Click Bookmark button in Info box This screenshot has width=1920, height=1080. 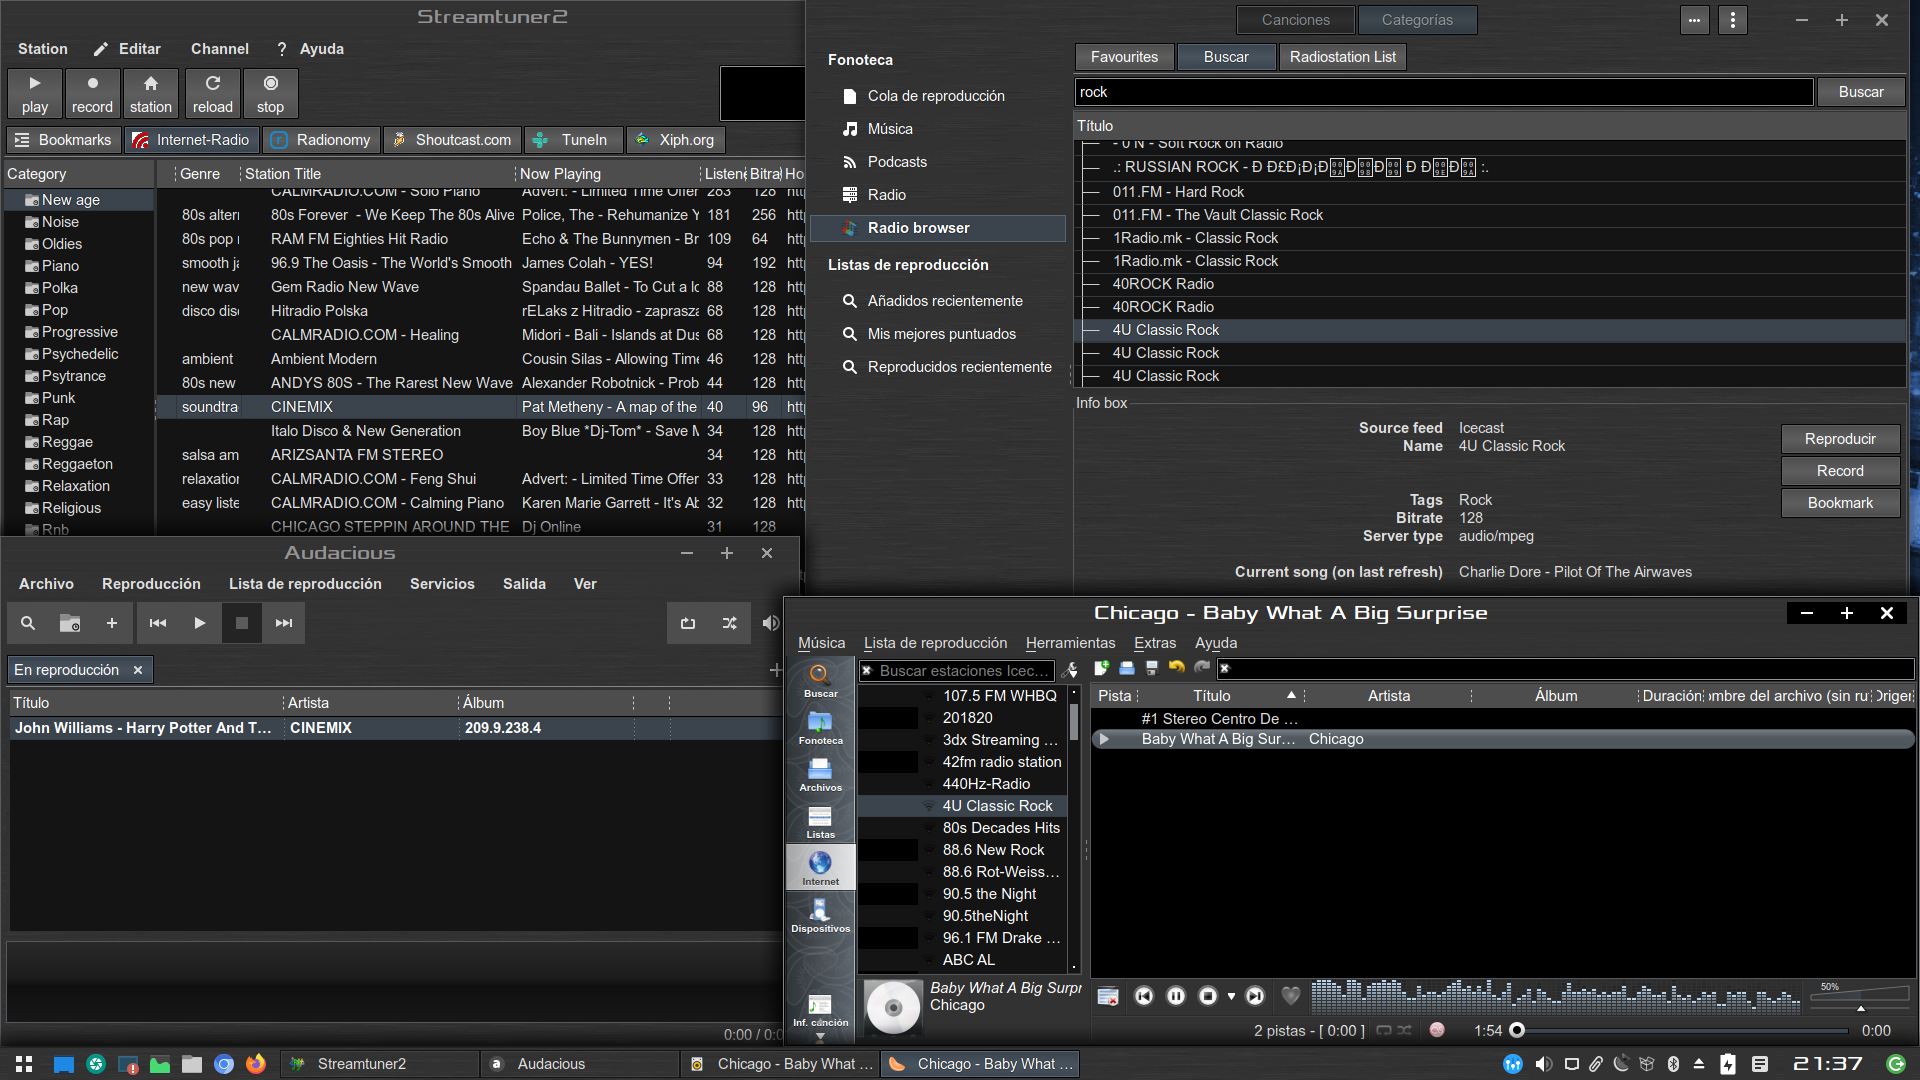click(1840, 503)
